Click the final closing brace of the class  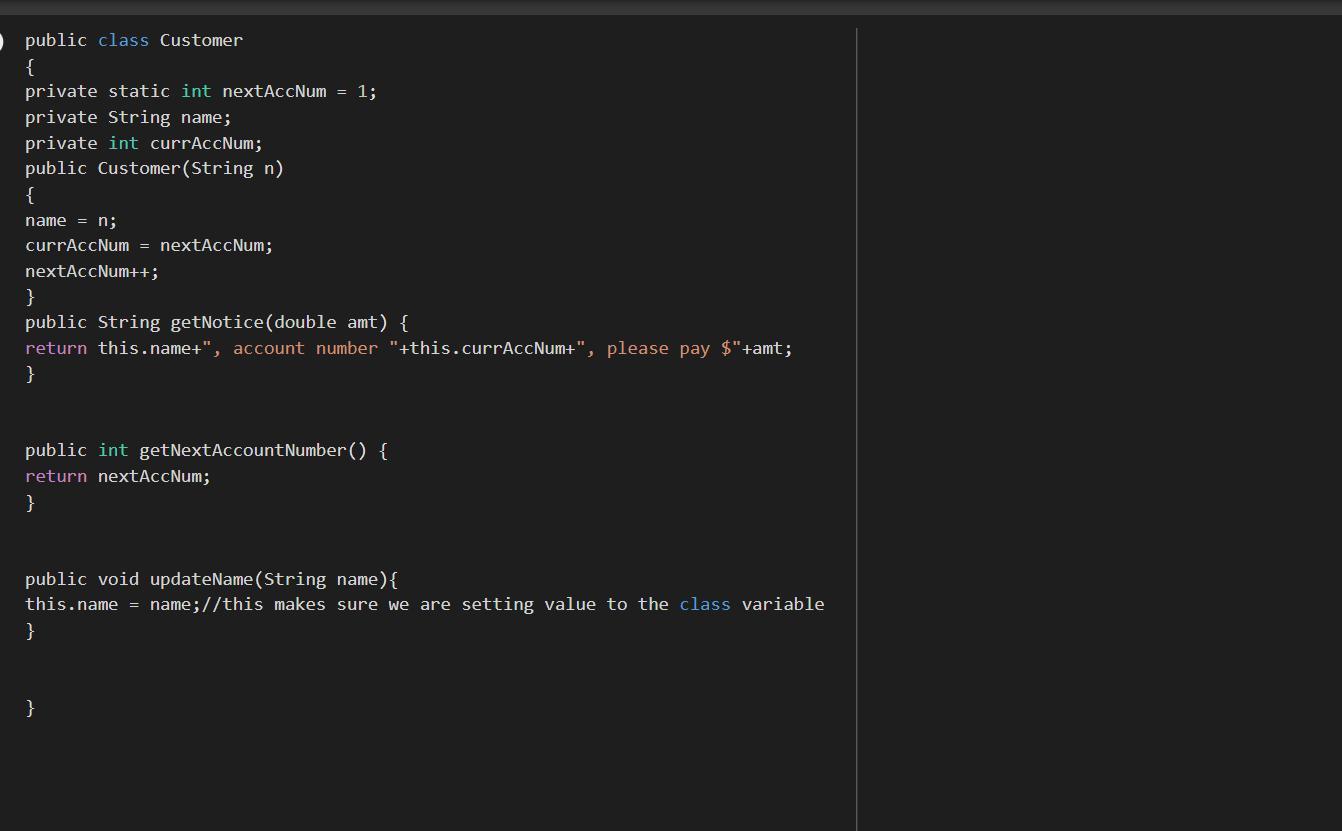(30, 707)
